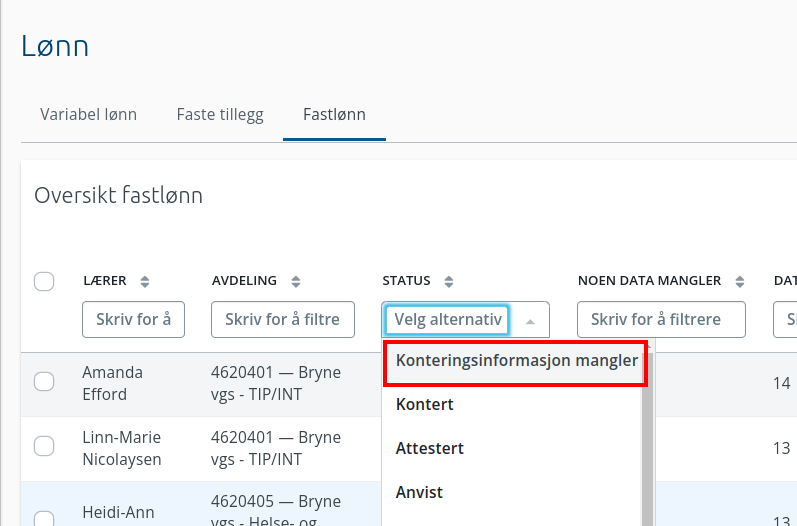Click the Lærer filter input field
This screenshot has height=526, width=797.
point(133,319)
